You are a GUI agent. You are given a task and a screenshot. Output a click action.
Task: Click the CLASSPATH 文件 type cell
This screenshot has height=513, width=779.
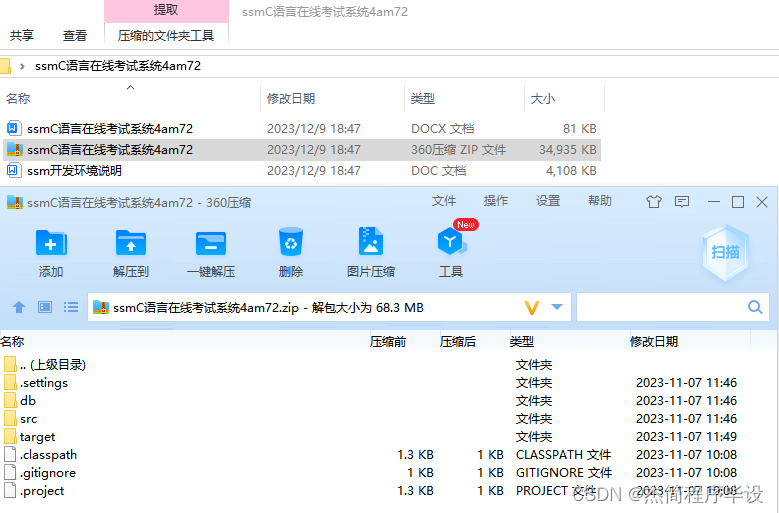(x=563, y=454)
